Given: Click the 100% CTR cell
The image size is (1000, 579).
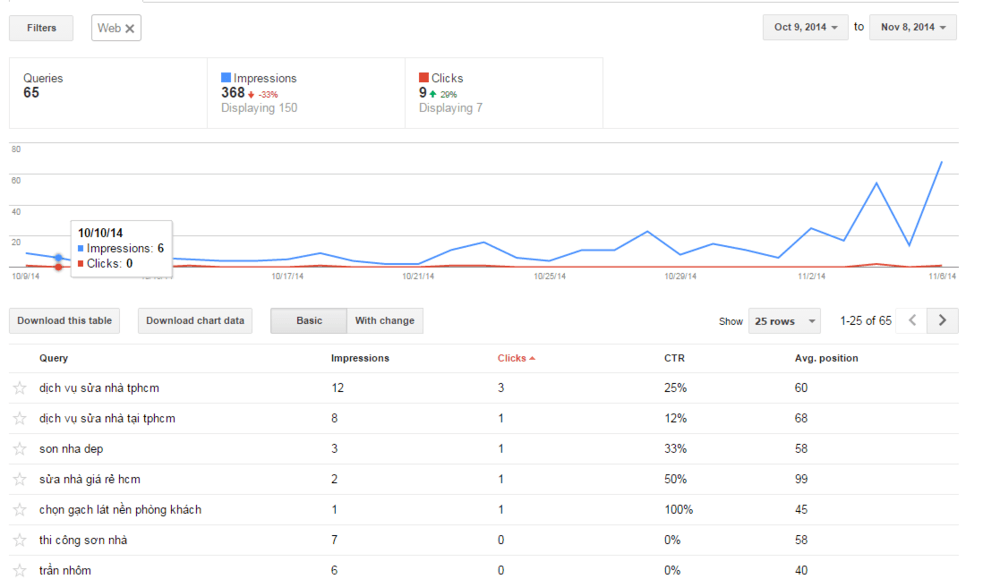Looking at the screenshot, I should click(679, 509).
